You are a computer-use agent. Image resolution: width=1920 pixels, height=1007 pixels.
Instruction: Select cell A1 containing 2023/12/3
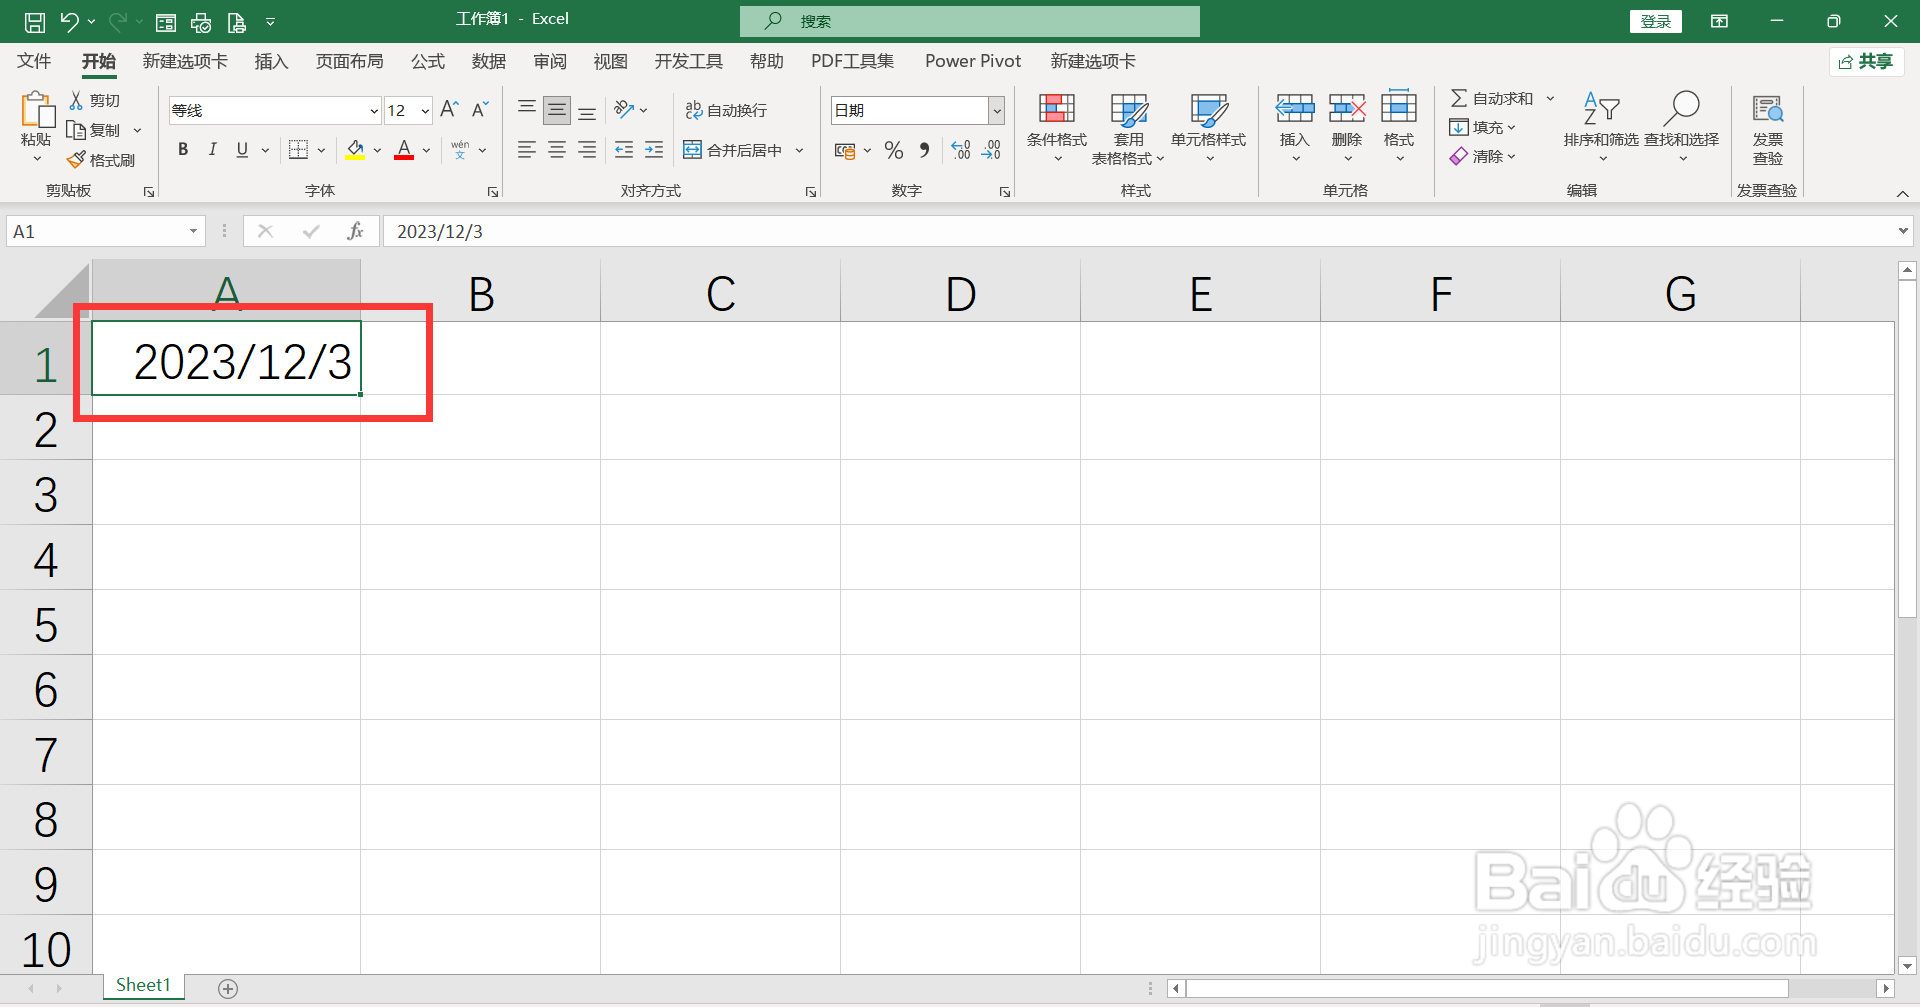coord(226,358)
